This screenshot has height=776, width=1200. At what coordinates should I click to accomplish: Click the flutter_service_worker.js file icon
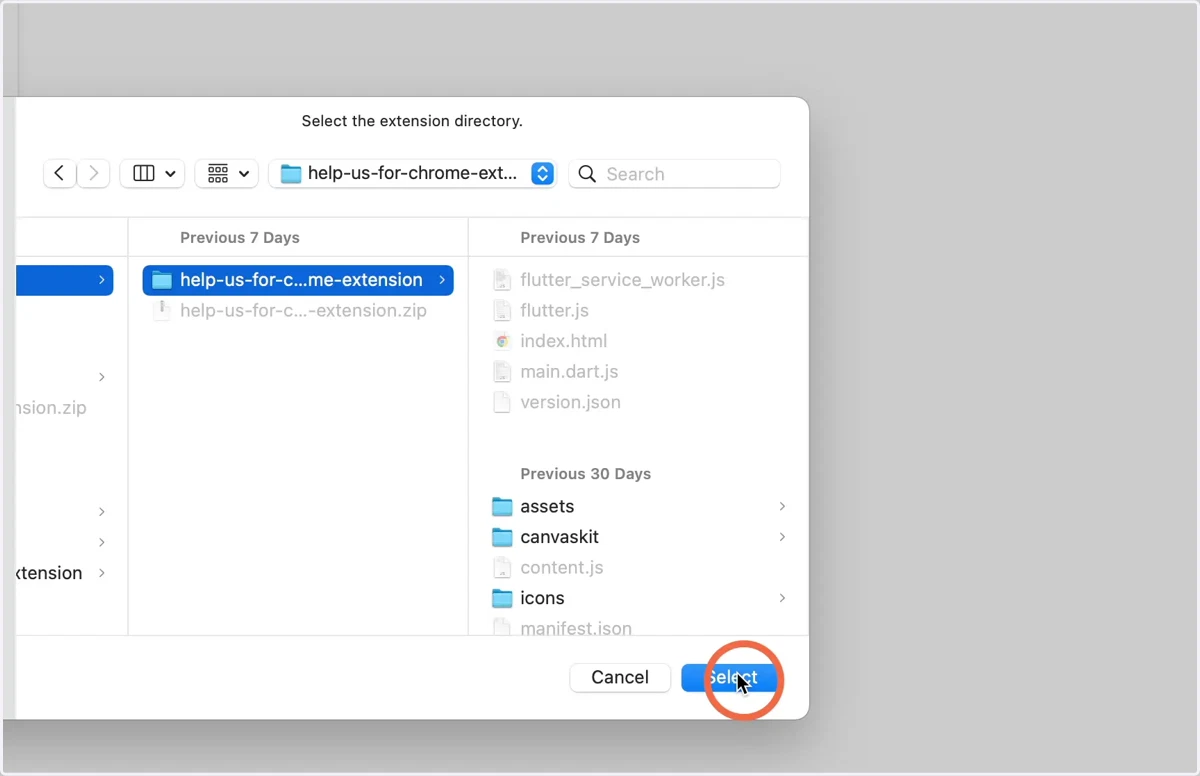tap(502, 280)
